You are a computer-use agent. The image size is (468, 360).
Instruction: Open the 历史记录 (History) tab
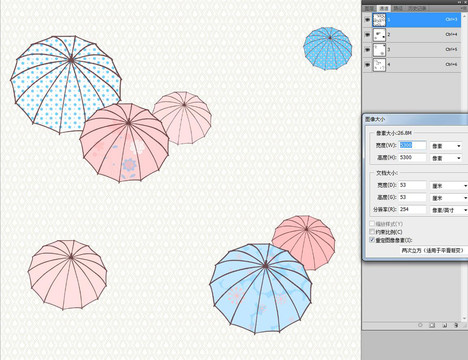point(417,8)
